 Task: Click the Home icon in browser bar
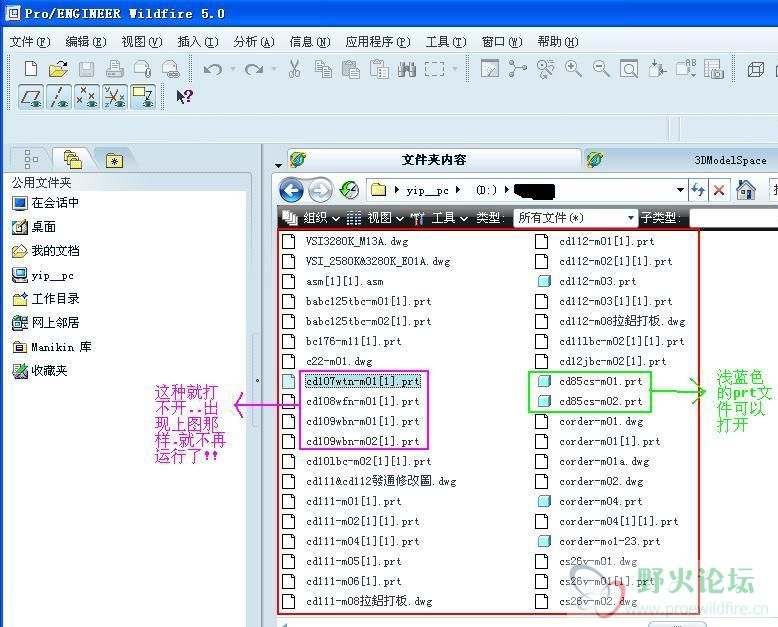(745, 189)
